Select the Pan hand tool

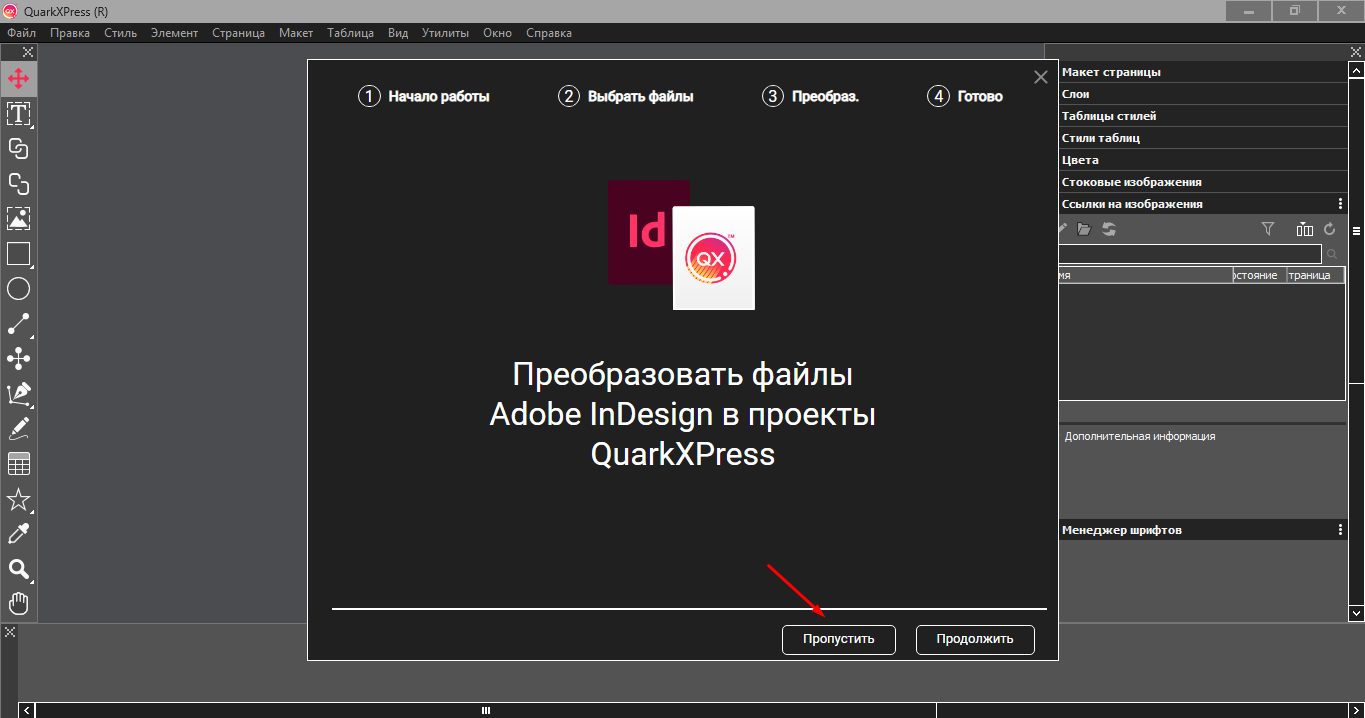pos(18,604)
